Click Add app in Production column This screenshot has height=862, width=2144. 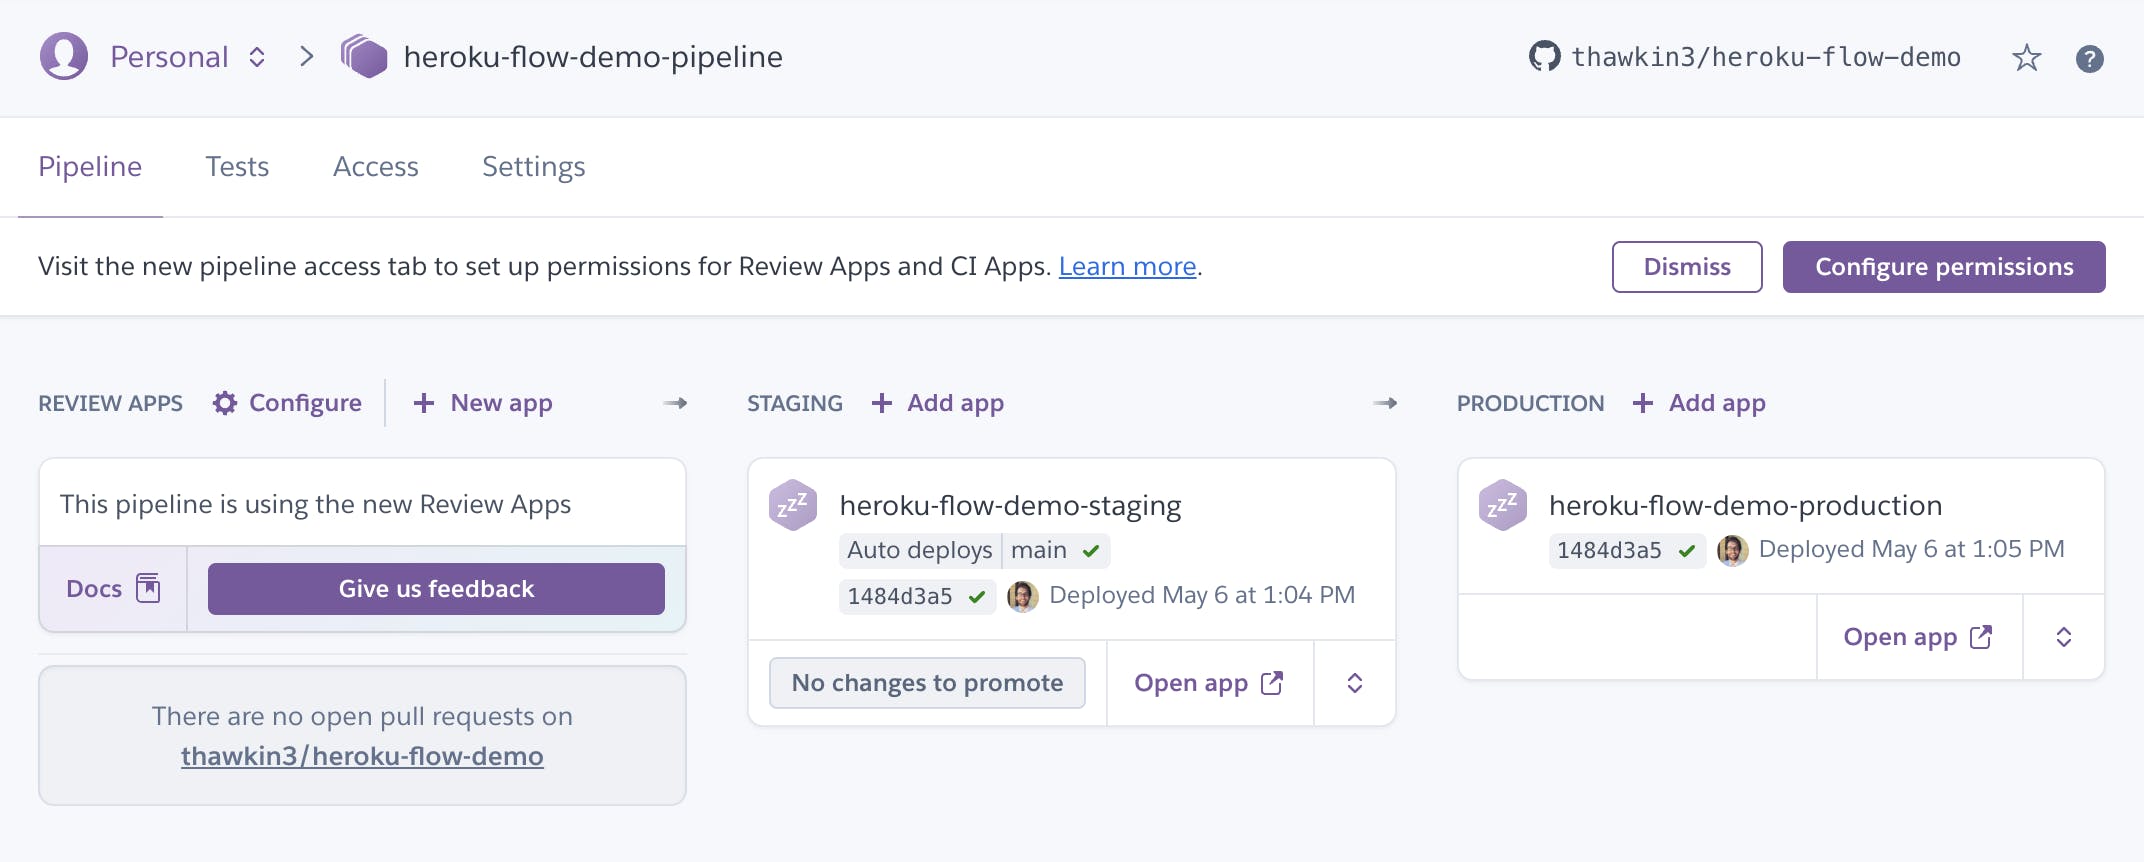pos(1700,403)
